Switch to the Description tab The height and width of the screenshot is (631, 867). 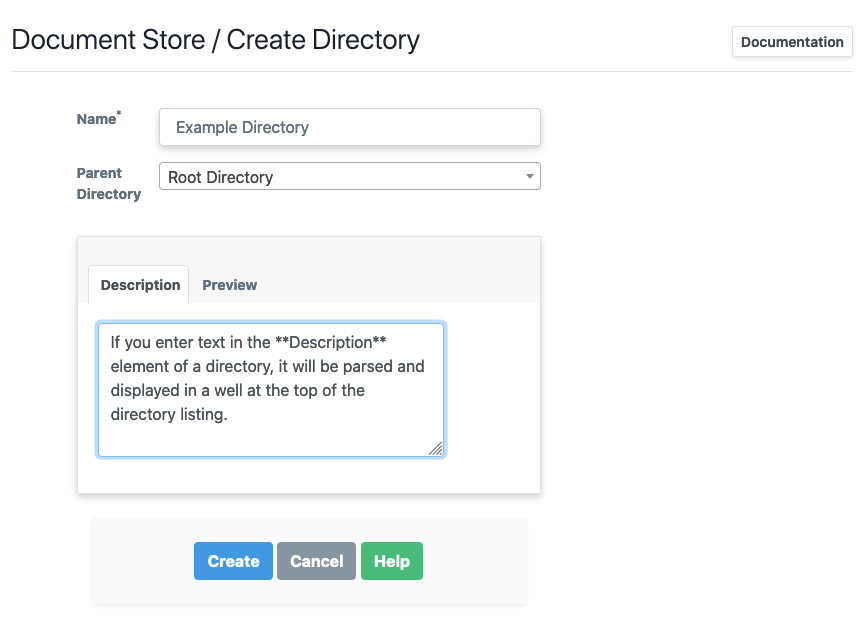click(x=139, y=285)
